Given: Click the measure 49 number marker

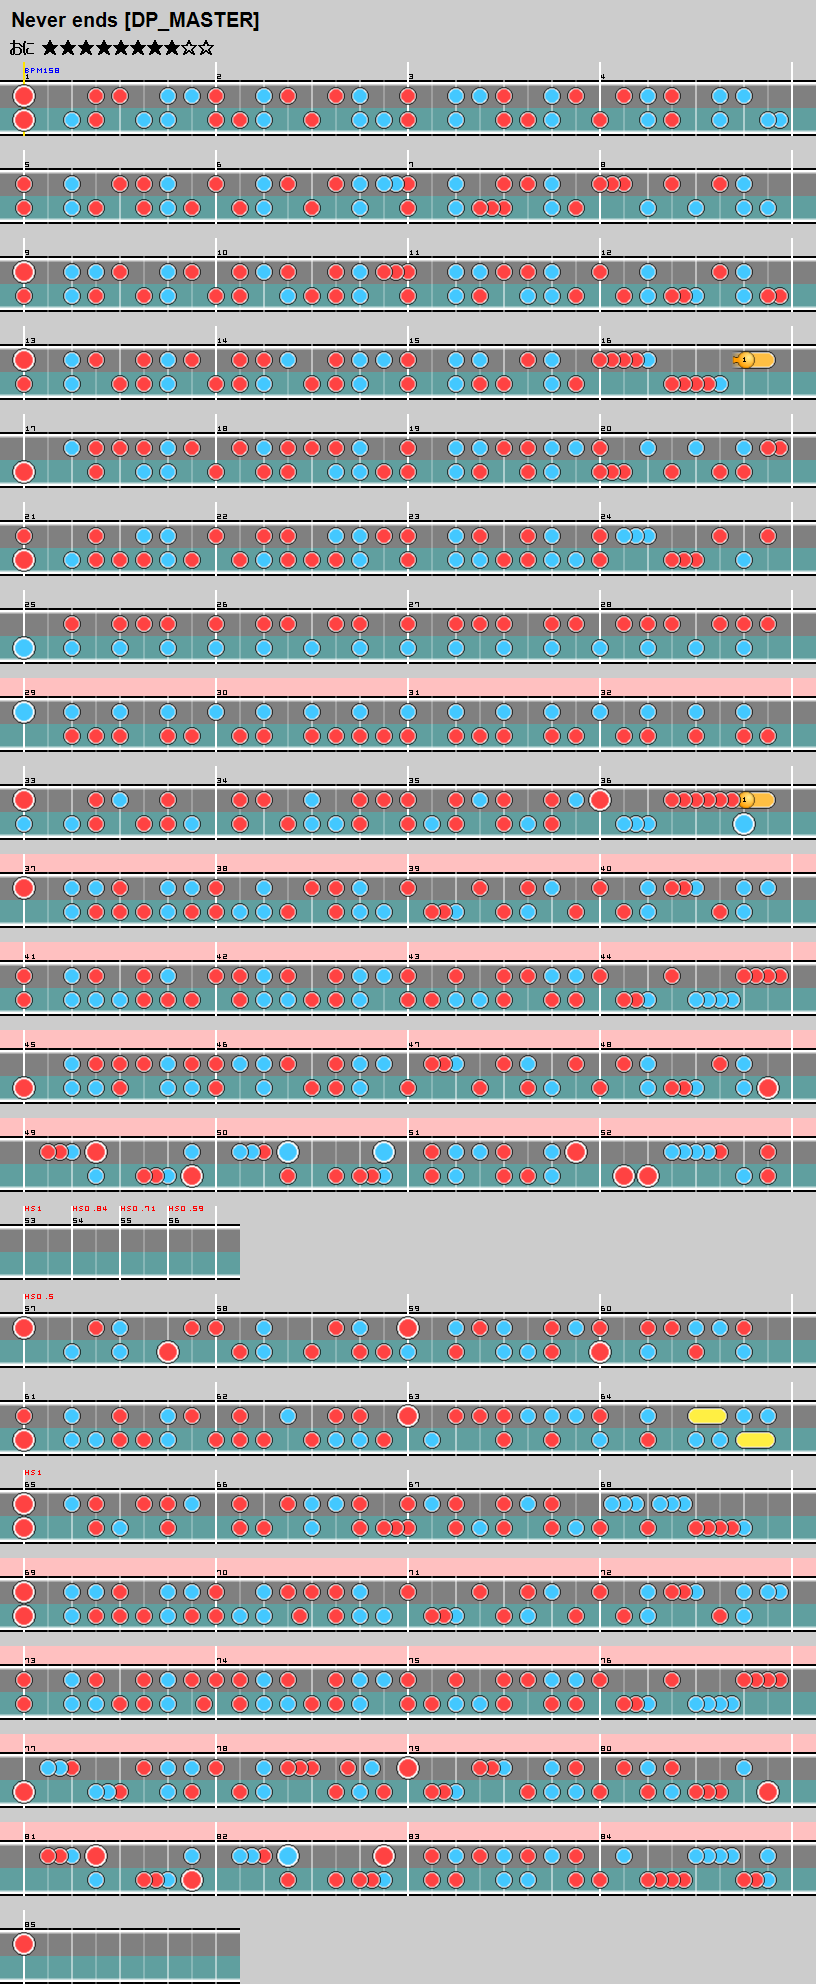Looking at the screenshot, I should pos(30,1133).
